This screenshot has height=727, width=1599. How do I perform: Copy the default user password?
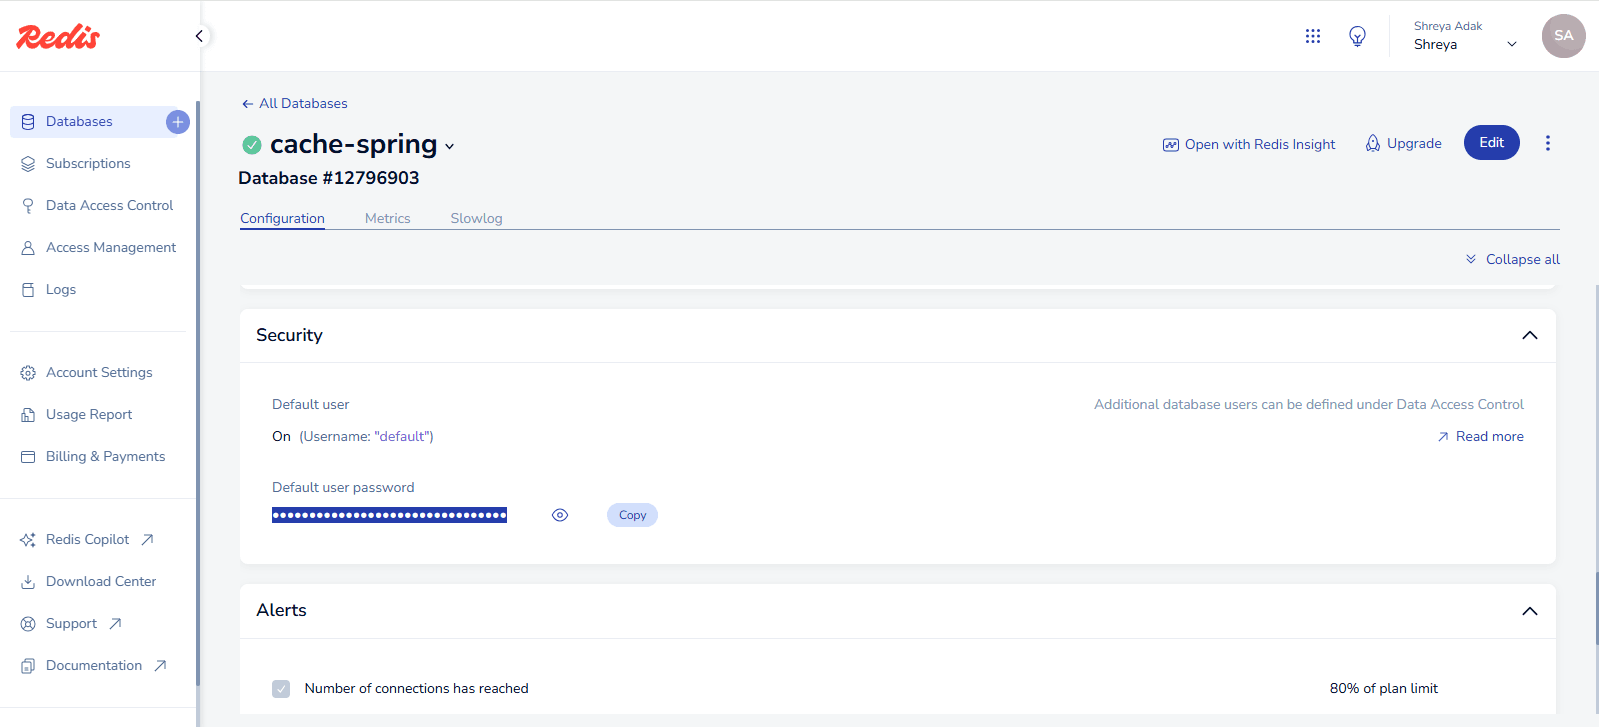[632, 515]
